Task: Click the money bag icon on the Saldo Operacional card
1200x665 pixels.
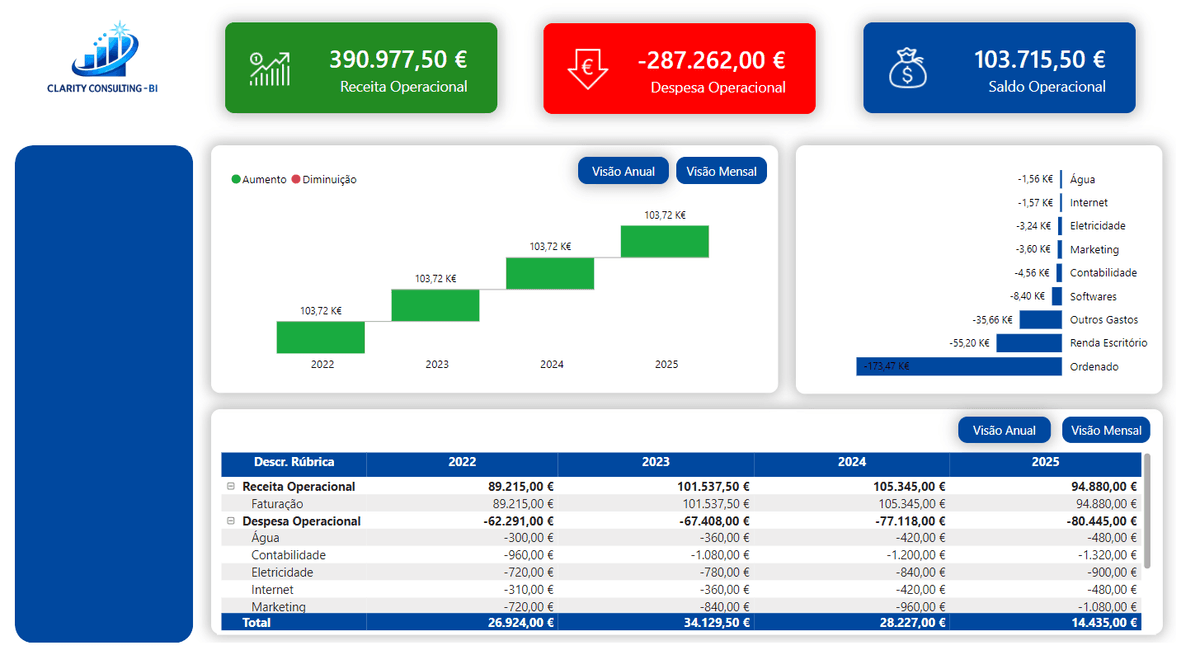Action: click(x=907, y=67)
